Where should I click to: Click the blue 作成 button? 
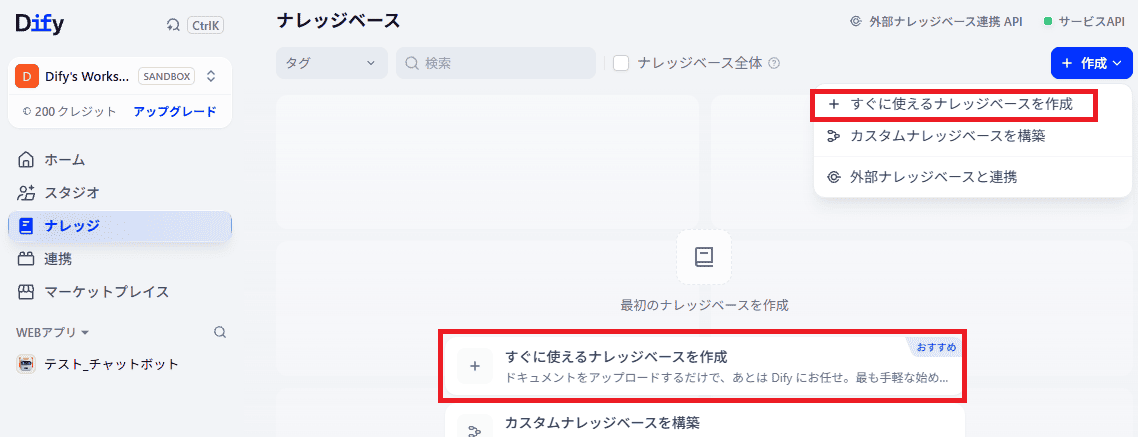(x=1091, y=63)
